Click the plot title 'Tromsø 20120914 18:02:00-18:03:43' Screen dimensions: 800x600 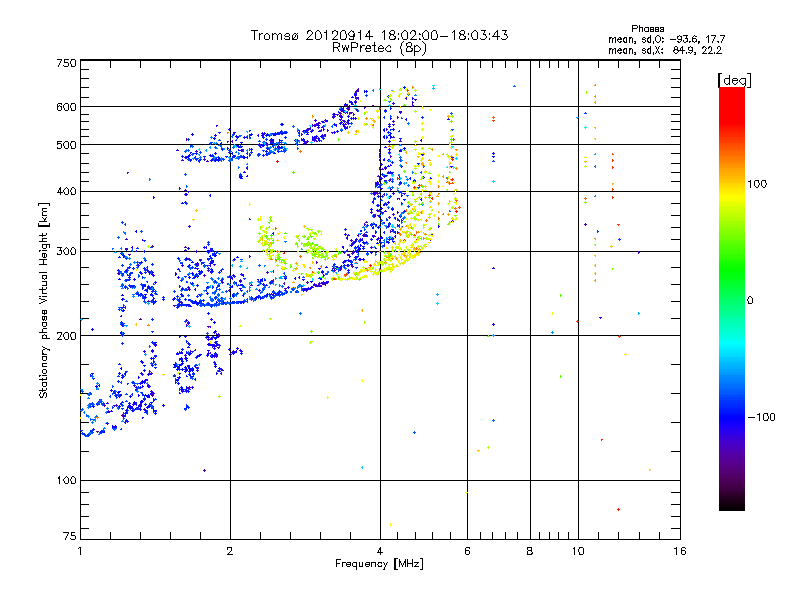click(x=379, y=35)
